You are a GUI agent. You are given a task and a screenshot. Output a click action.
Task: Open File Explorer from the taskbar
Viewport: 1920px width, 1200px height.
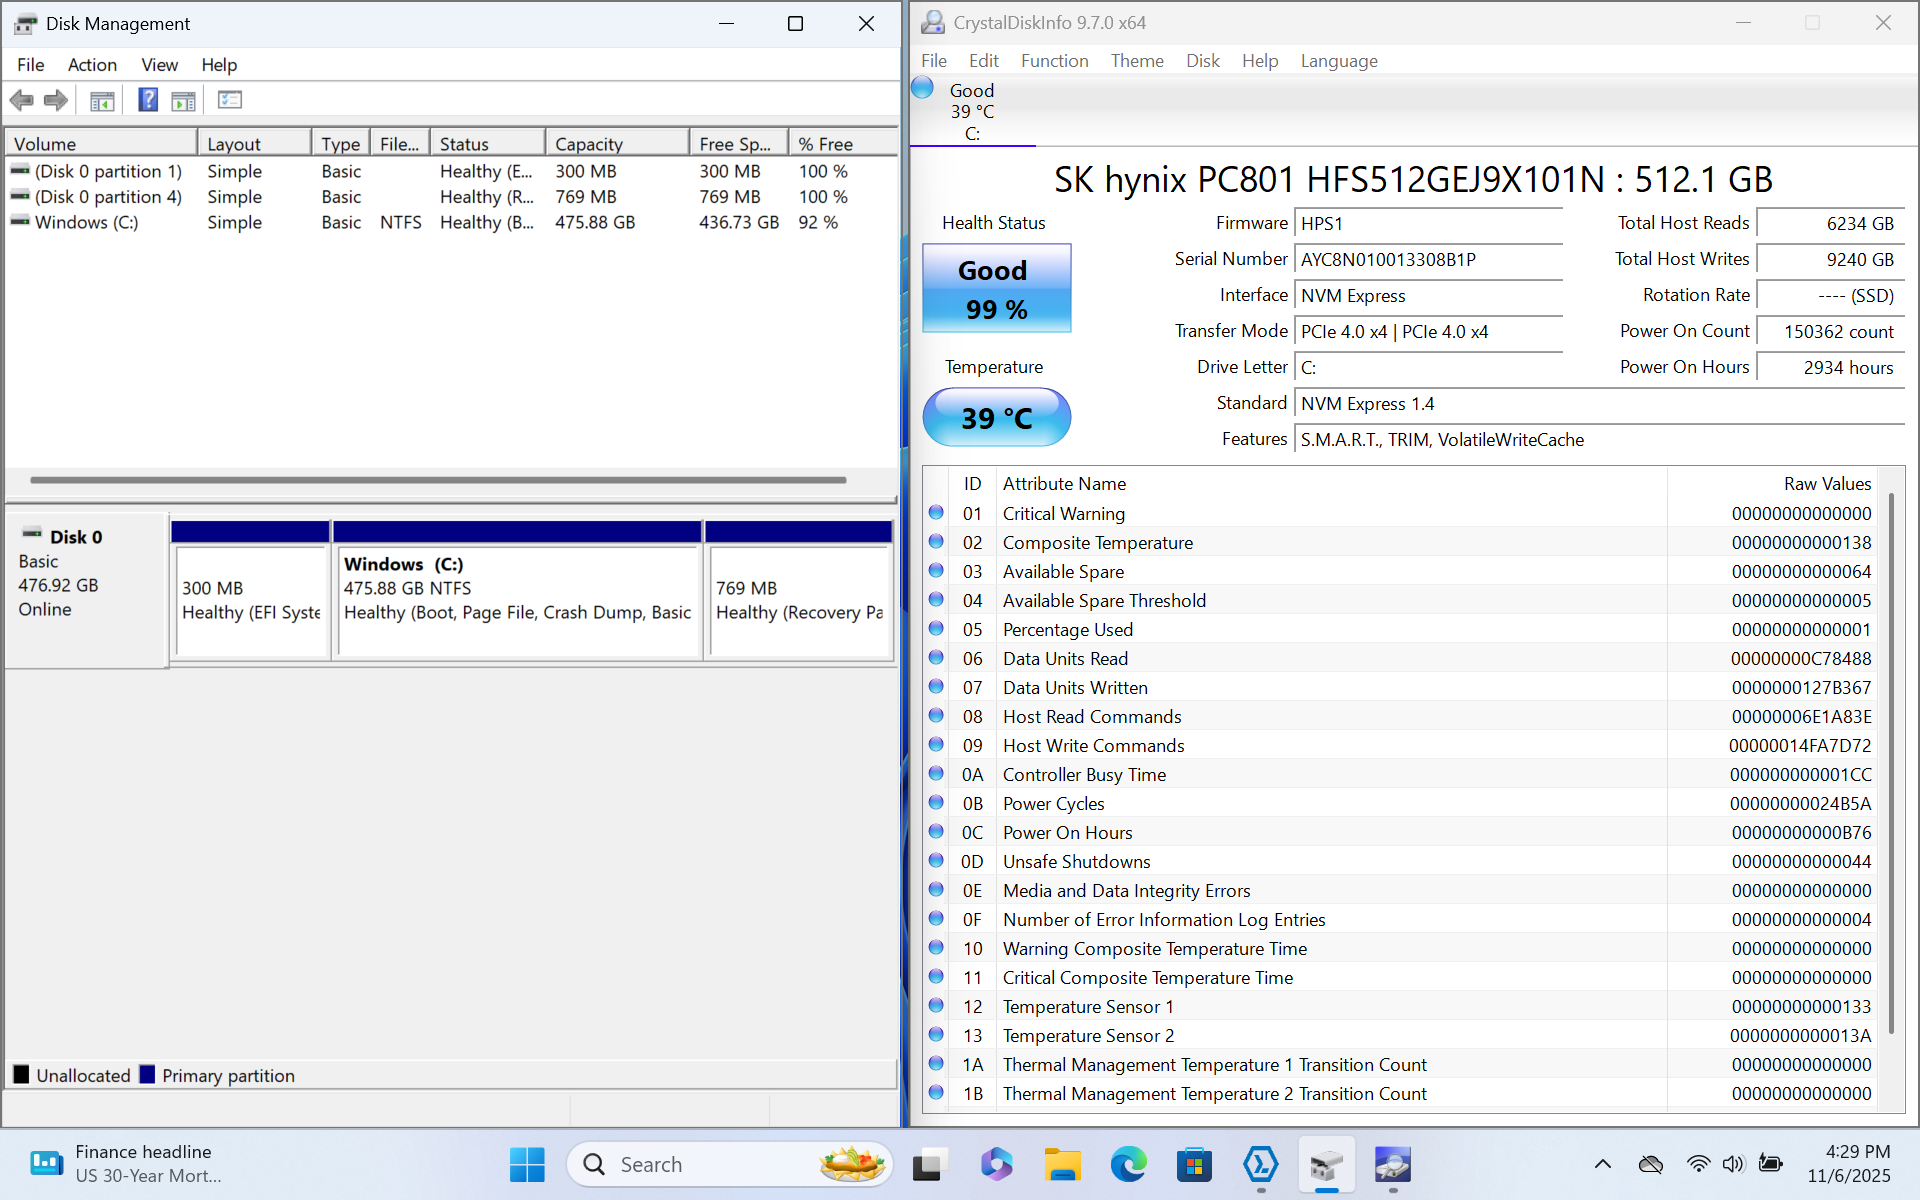pos(1062,1165)
